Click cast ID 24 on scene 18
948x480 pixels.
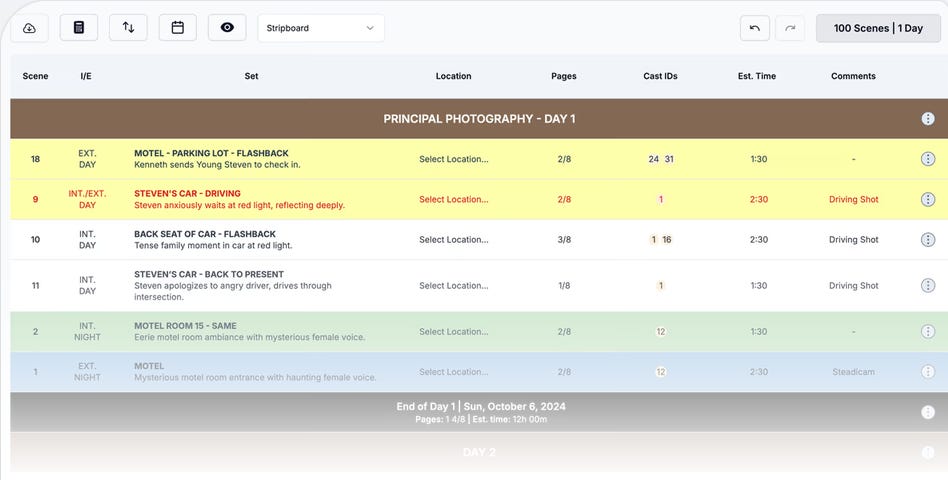click(x=654, y=159)
